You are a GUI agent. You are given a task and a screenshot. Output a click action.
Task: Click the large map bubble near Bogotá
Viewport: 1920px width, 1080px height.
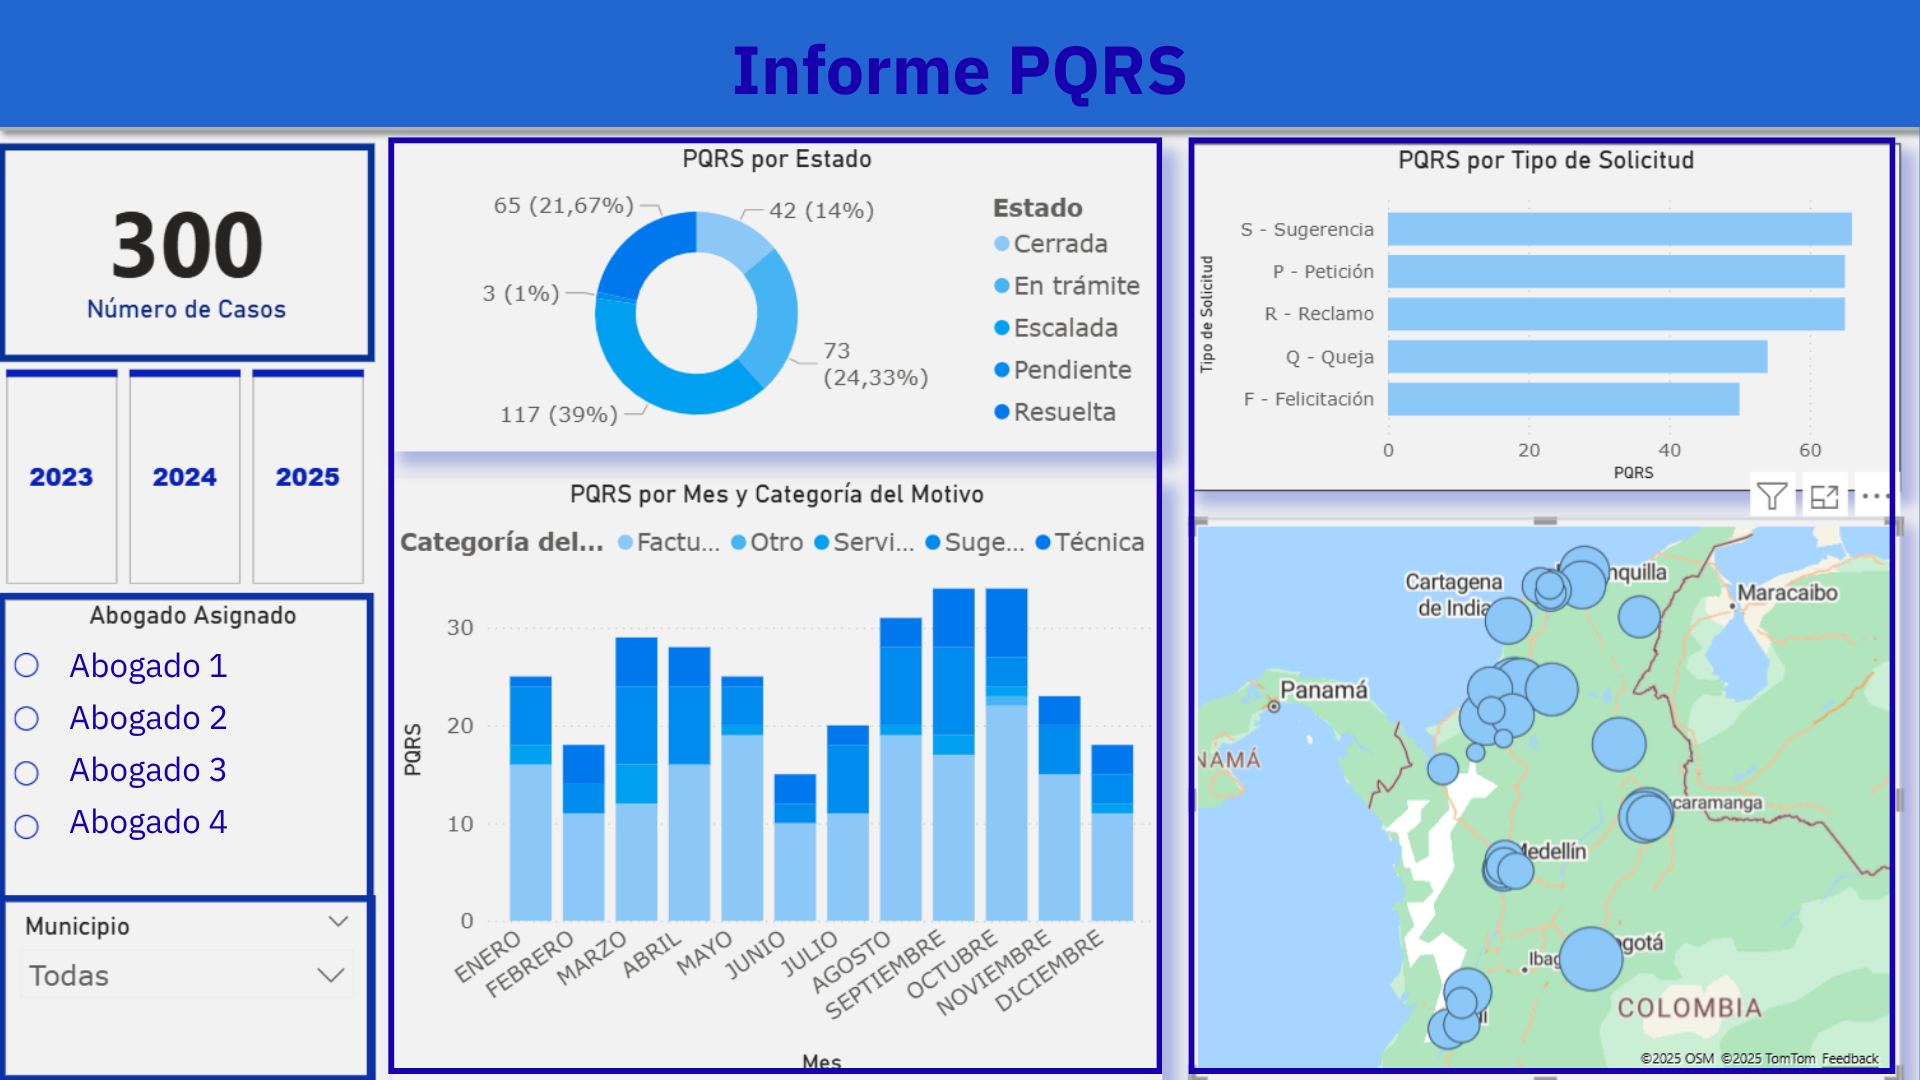tap(1591, 959)
